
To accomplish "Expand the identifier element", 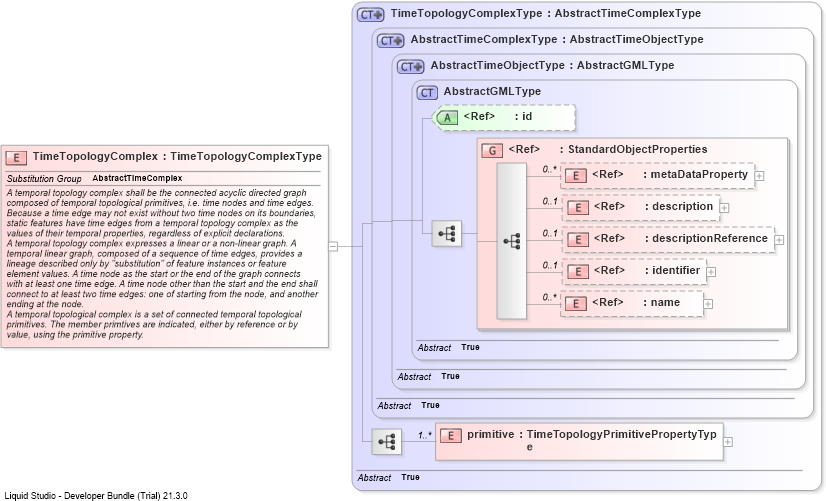I will tap(711, 272).
